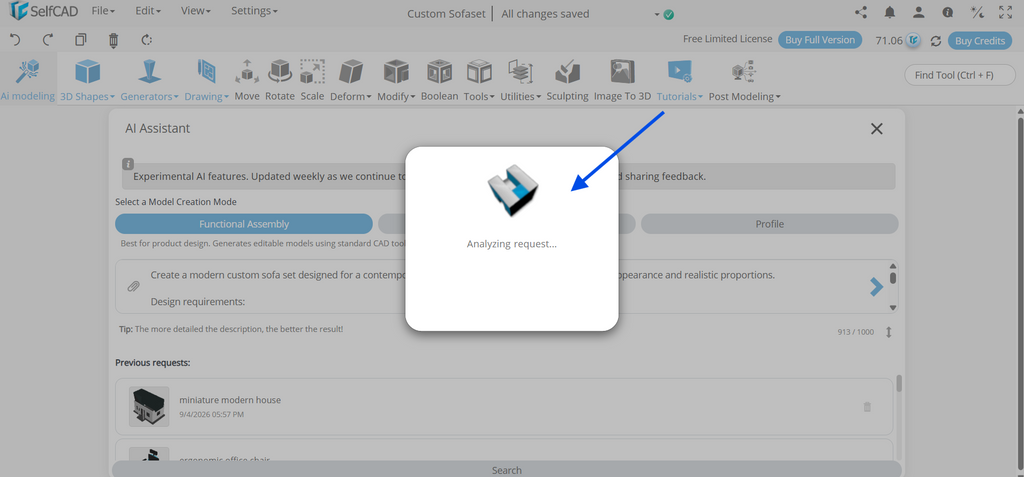
Task: Toggle the light/dark theme icon
Action: (977, 12)
